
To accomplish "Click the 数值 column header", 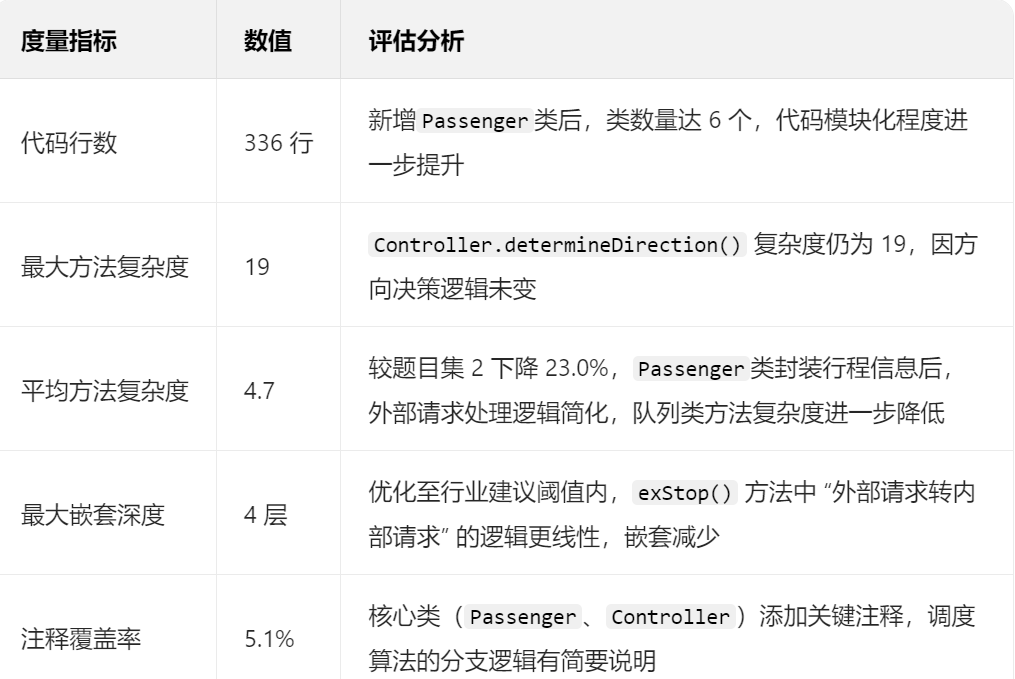I will pos(267,41).
